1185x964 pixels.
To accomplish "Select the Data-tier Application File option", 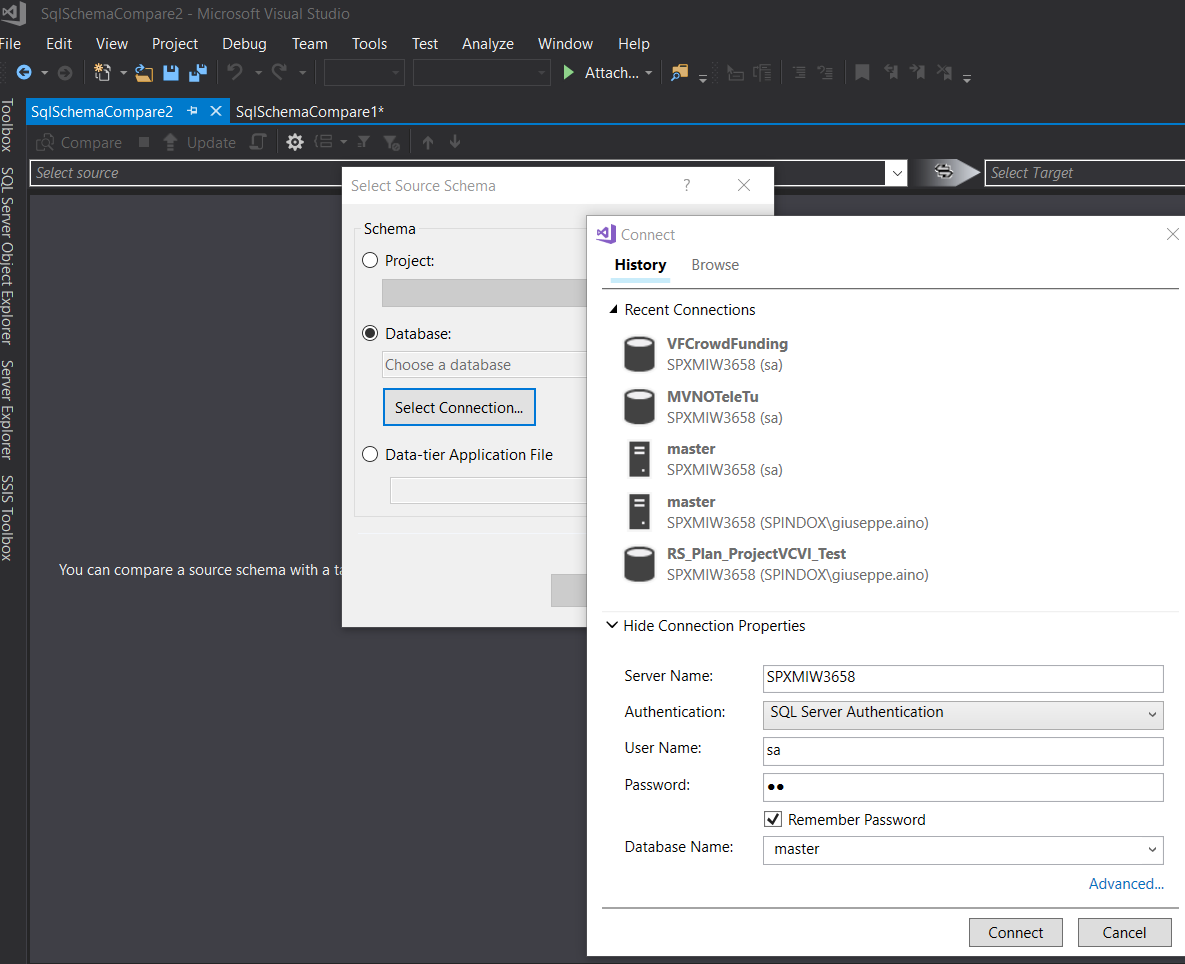I will [x=370, y=454].
